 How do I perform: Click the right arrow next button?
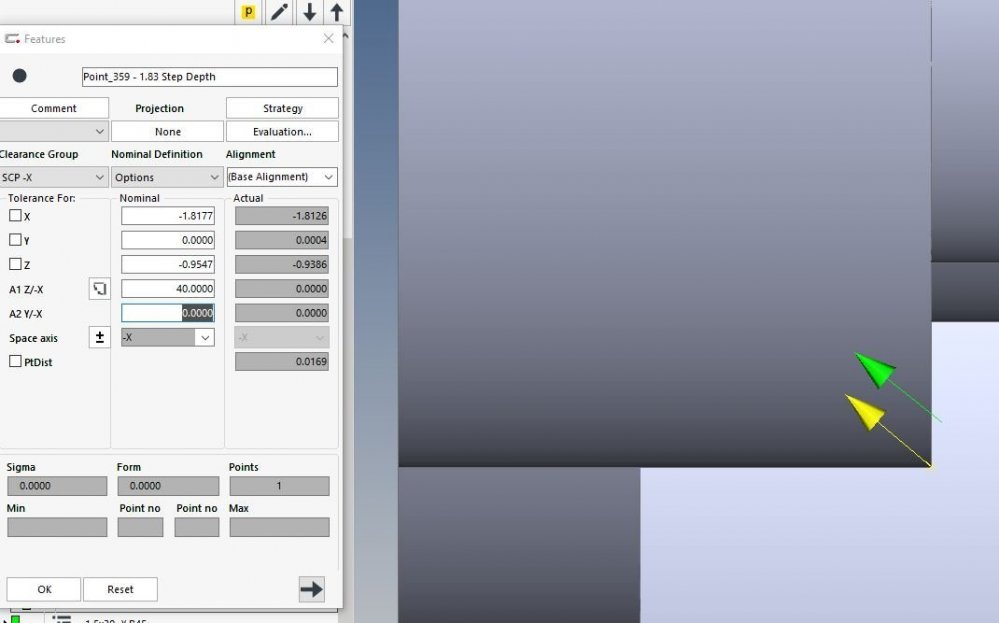click(312, 589)
